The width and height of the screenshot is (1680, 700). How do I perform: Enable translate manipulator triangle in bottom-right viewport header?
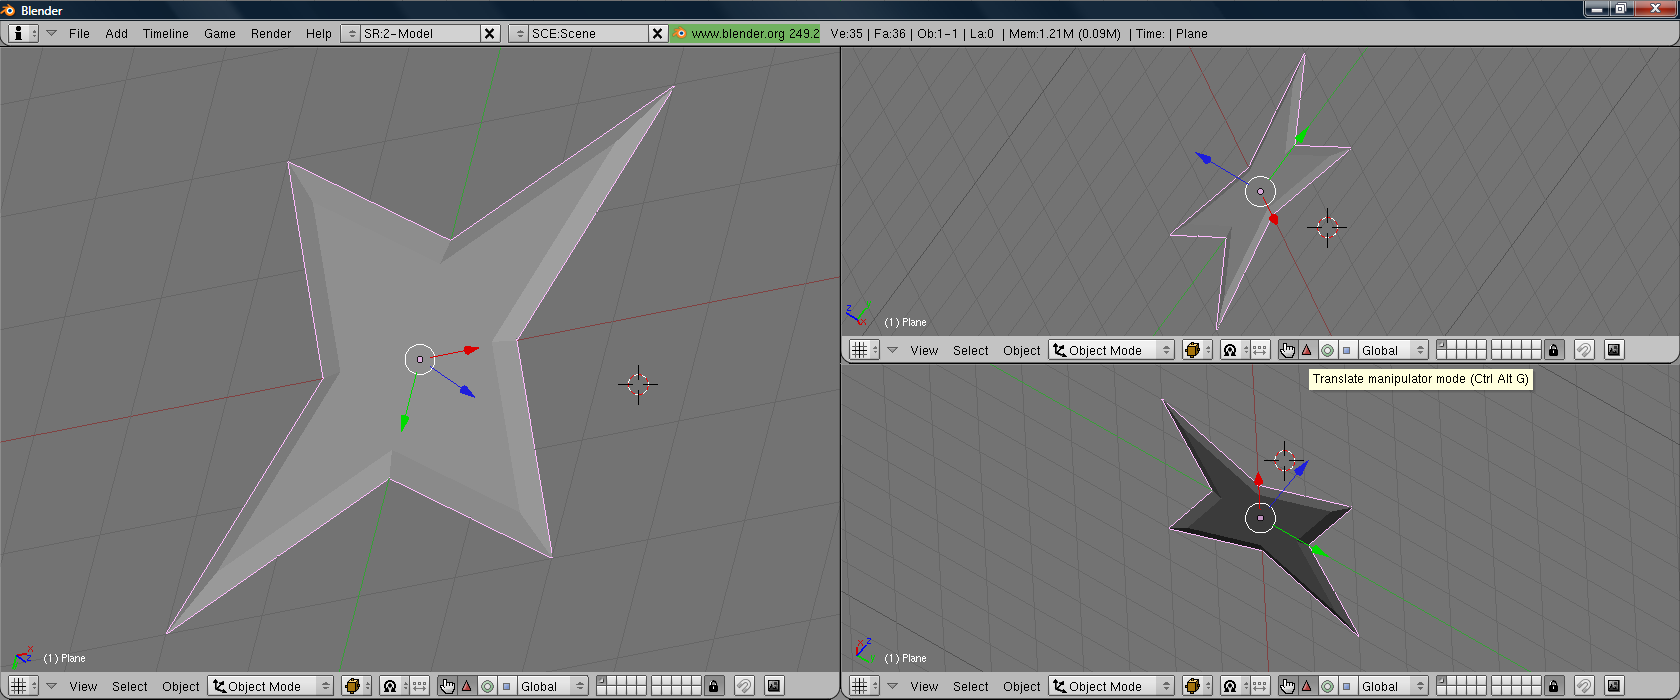pos(1307,686)
